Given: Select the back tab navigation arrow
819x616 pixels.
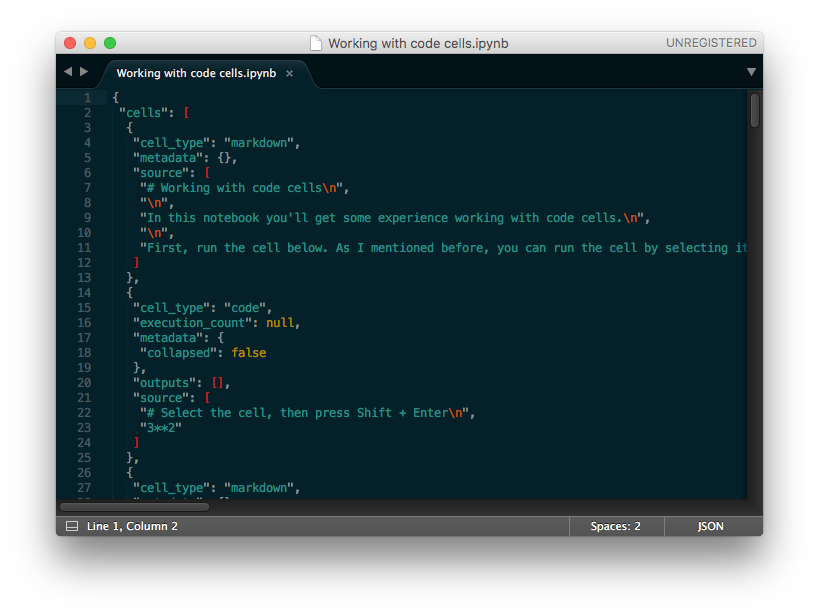Looking at the screenshot, I should coord(67,72).
